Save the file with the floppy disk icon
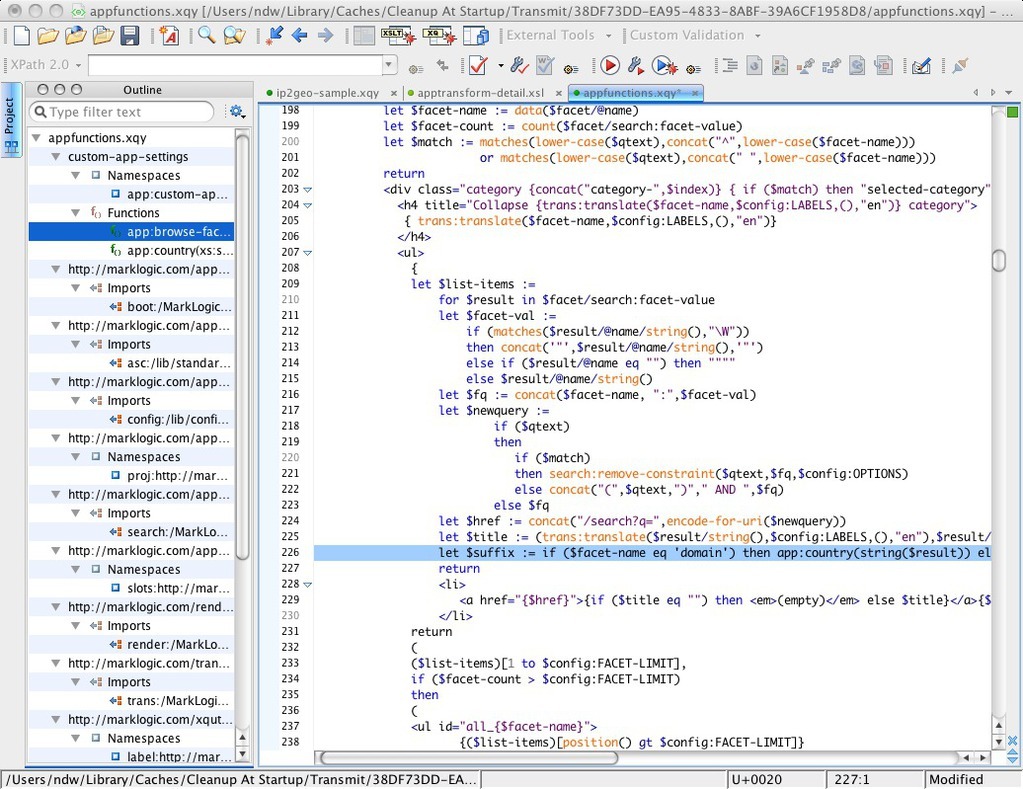The image size is (1023, 789). [129, 35]
